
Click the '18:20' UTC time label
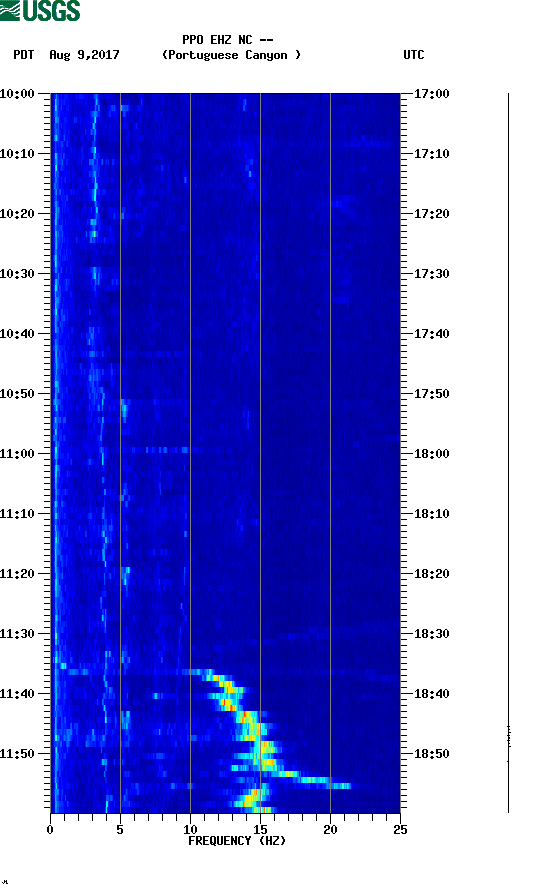coord(431,574)
